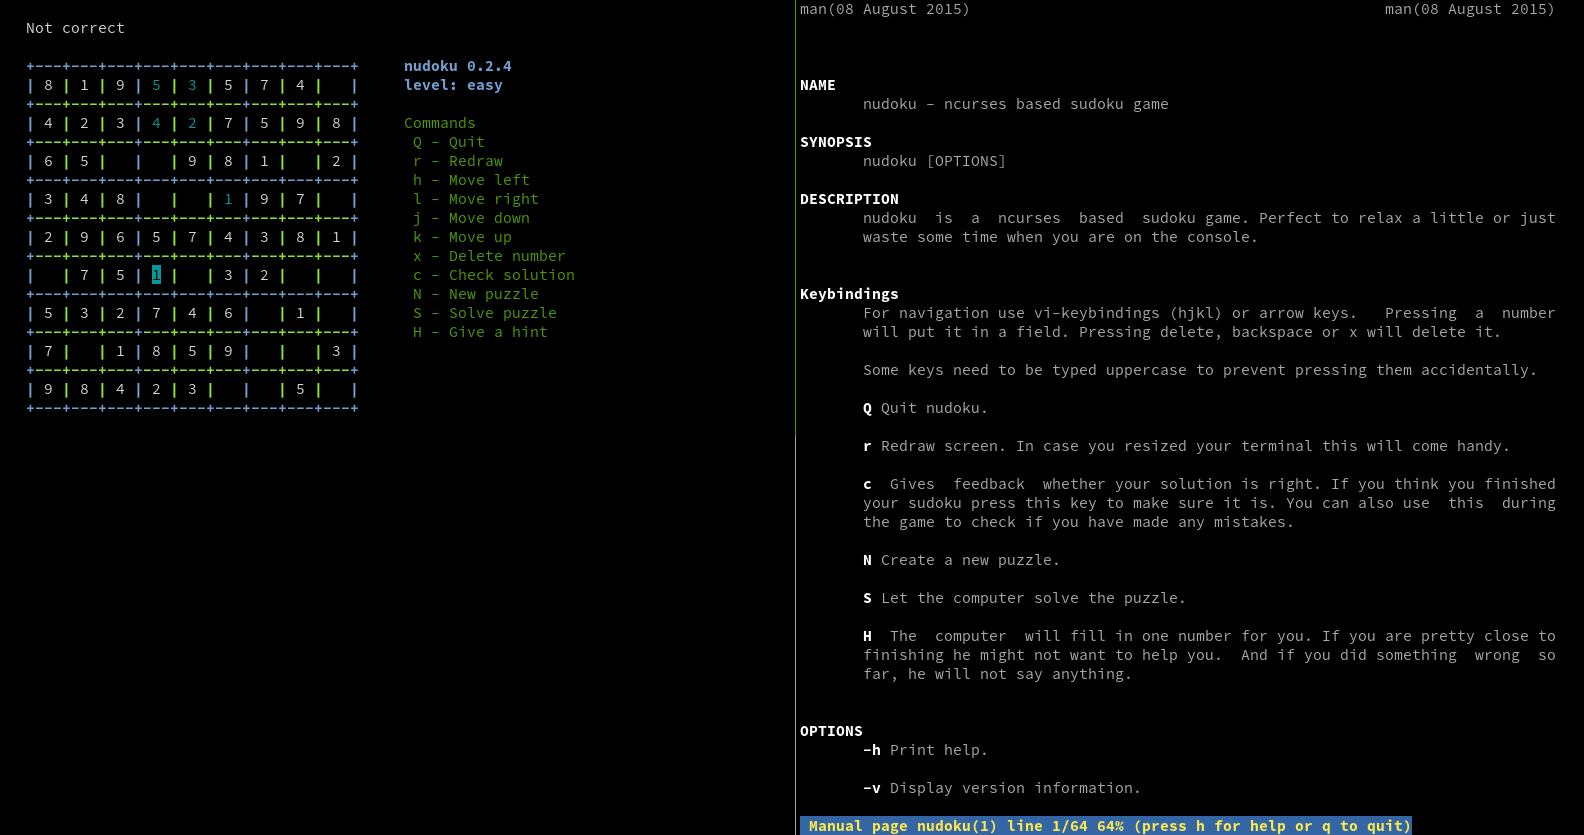Click the 'nudoku [OPTIONS]' synopsis line
Viewport: 1584px width, 835px height.
(x=935, y=161)
